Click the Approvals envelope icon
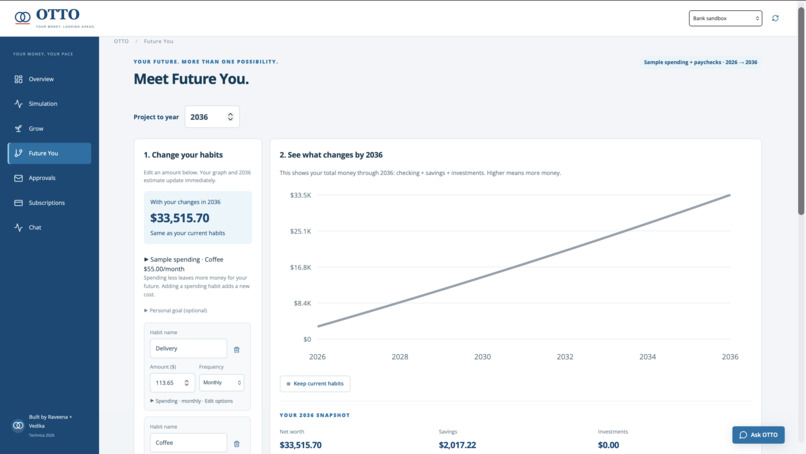The height and width of the screenshot is (454, 806). point(19,178)
